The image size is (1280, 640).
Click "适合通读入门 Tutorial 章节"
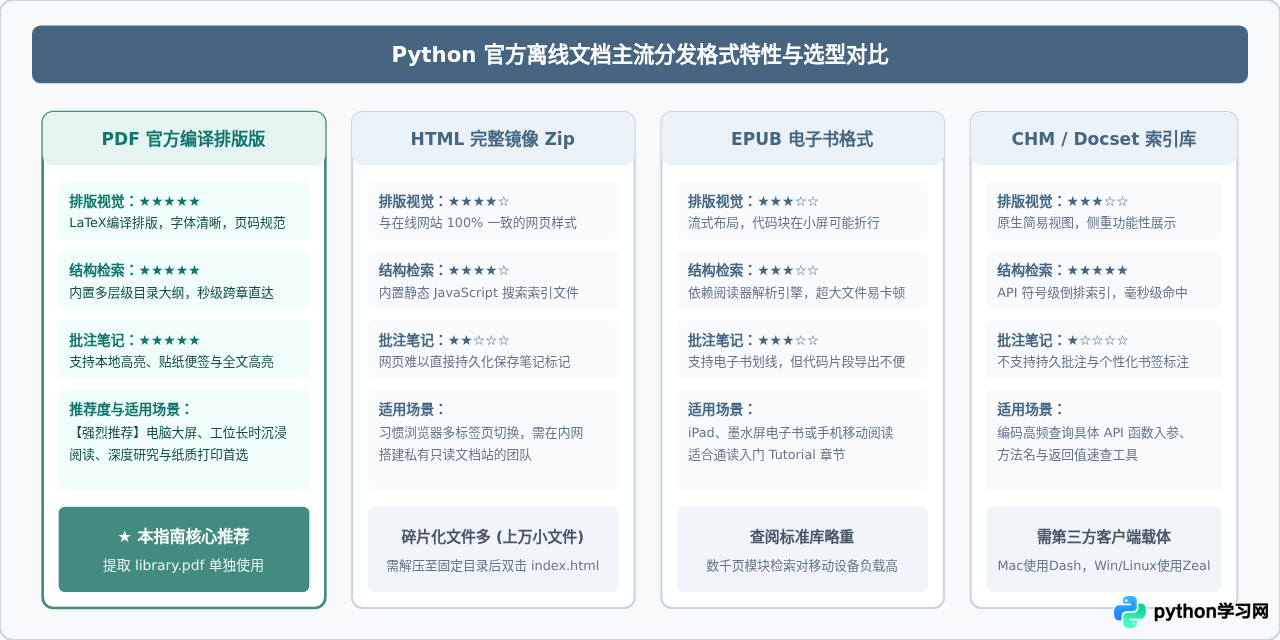[x=767, y=454]
